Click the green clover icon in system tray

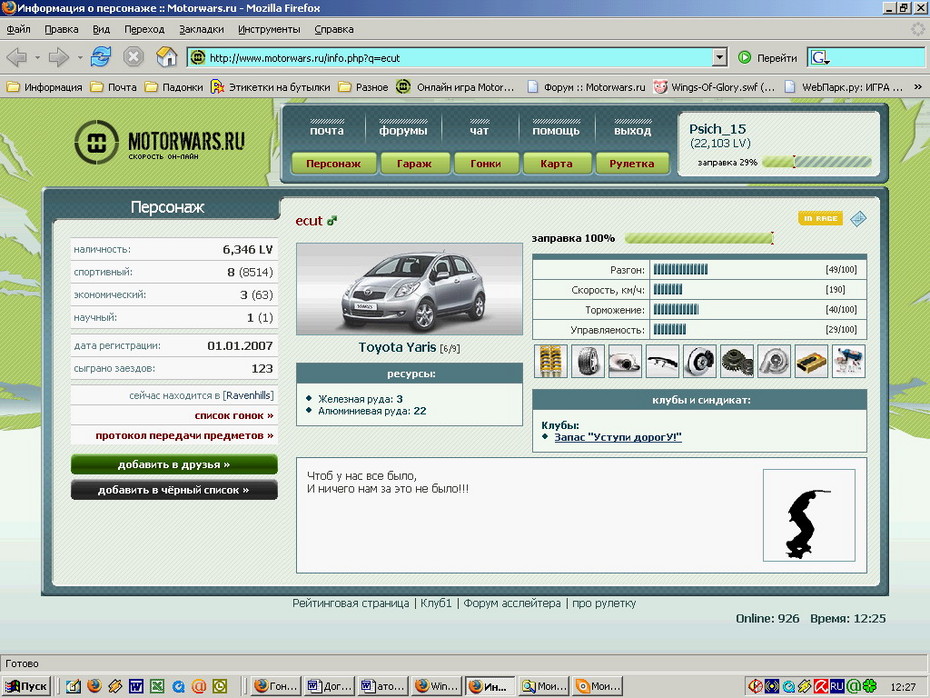click(870, 687)
